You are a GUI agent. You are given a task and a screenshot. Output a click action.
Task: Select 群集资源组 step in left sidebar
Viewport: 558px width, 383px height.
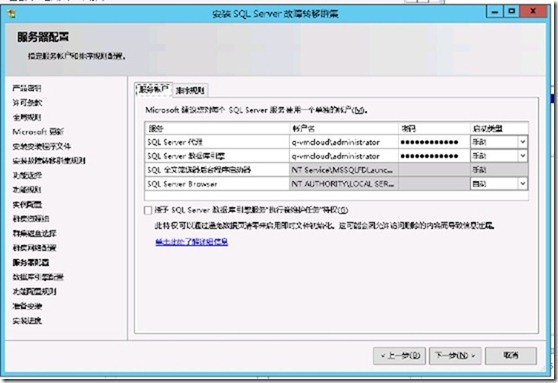pos(31,219)
